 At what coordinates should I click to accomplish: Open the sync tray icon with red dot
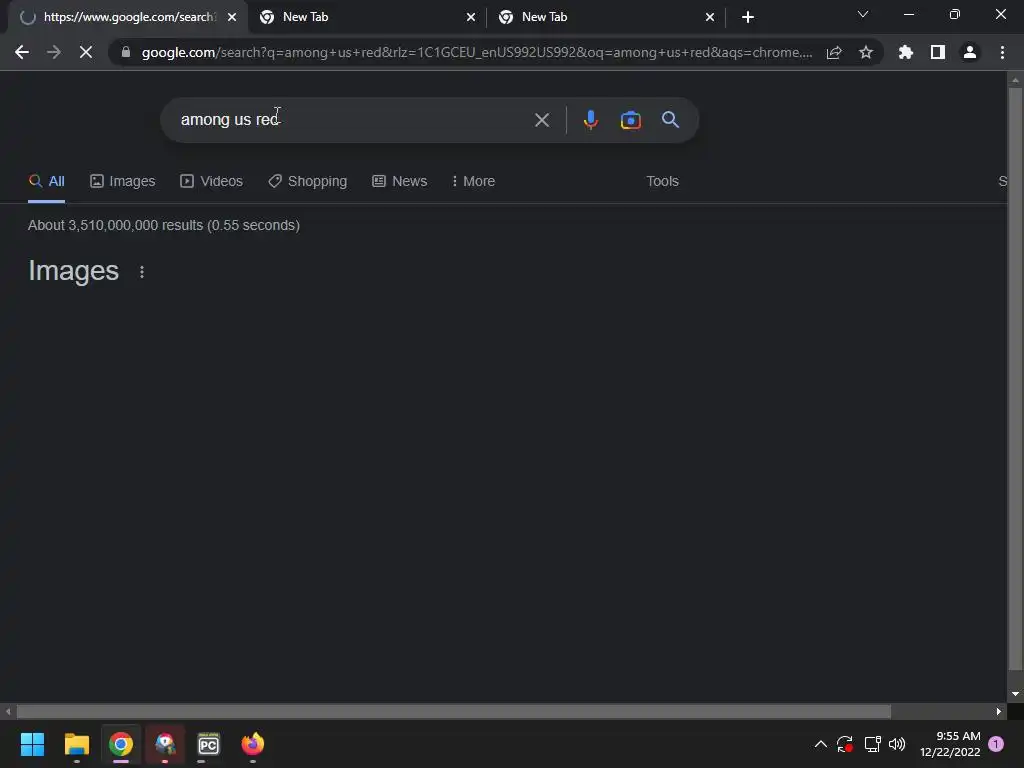click(x=845, y=744)
